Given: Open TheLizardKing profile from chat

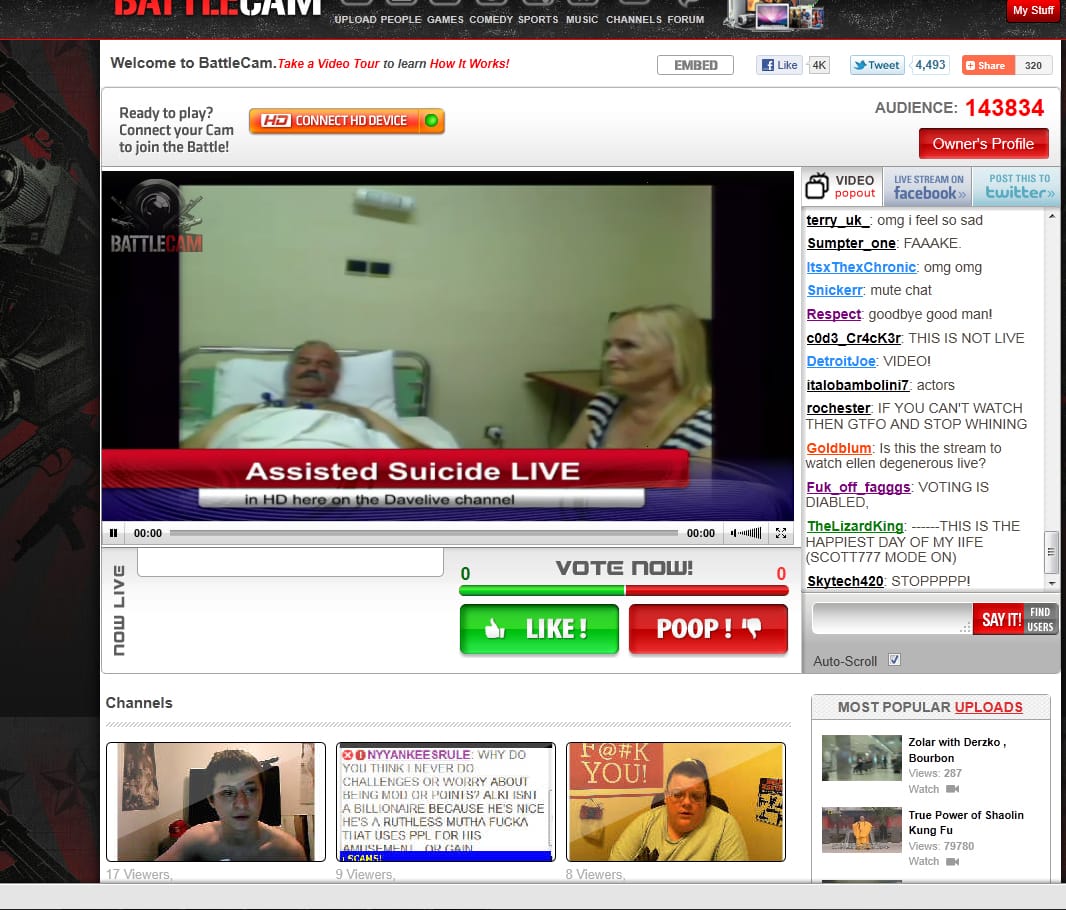Looking at the screenshot, I should coord(855,526).
